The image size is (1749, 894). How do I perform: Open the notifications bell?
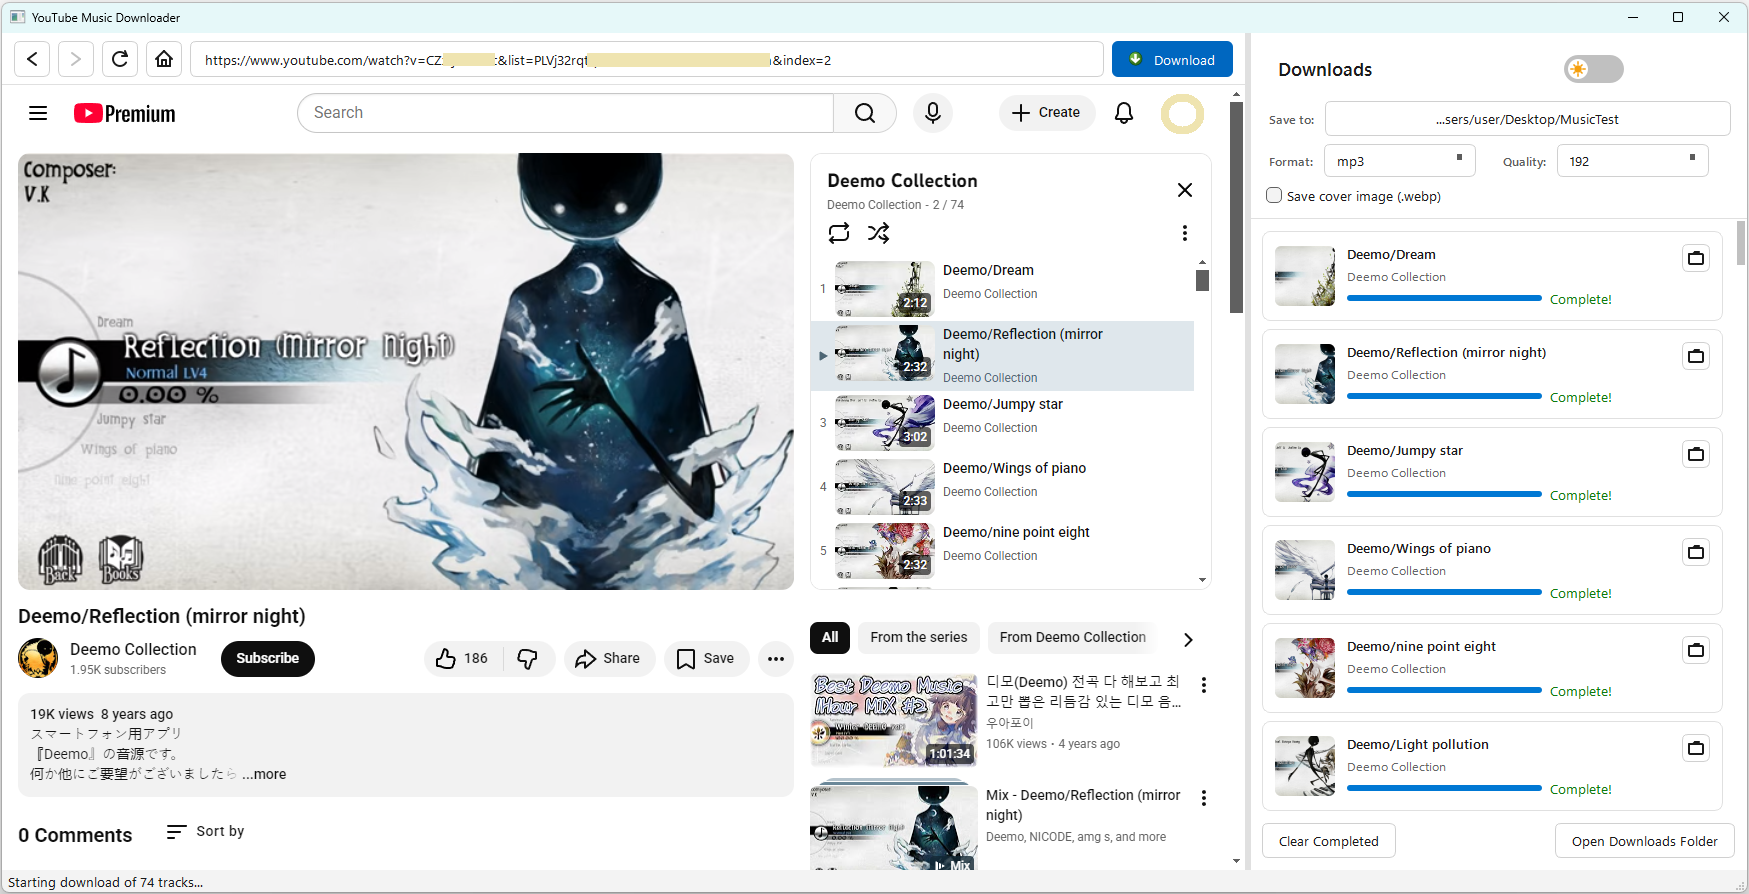click(1124, 113)
